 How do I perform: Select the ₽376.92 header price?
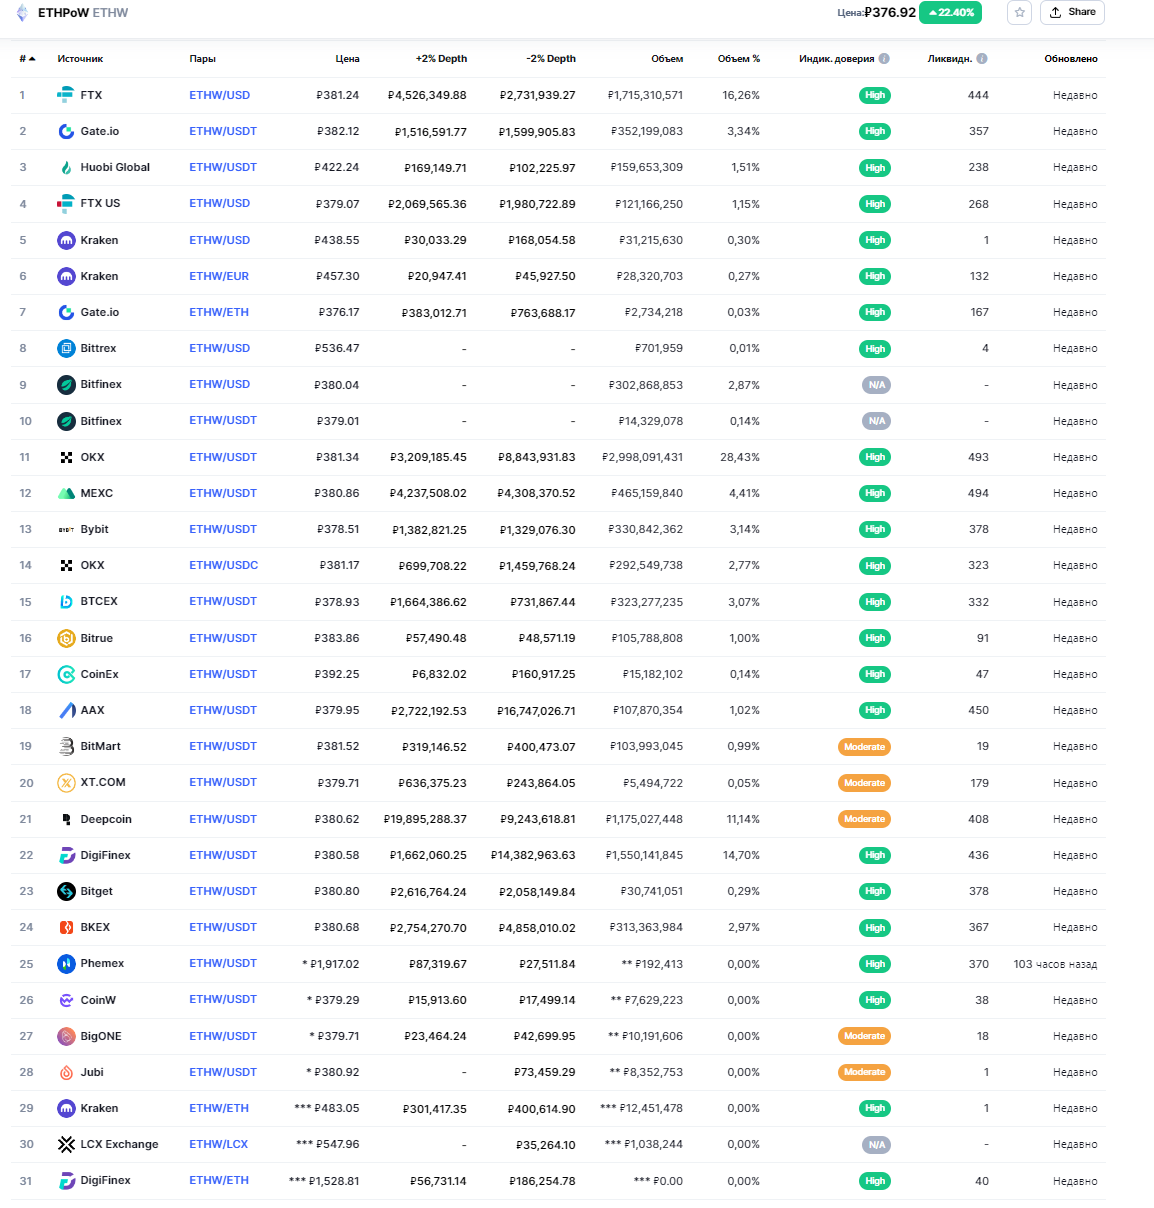(x=890, y=12)
